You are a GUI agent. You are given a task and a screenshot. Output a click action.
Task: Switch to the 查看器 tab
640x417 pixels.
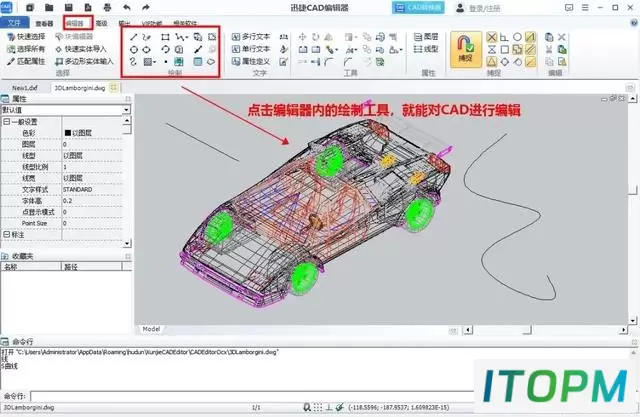(x=44, y=23)
